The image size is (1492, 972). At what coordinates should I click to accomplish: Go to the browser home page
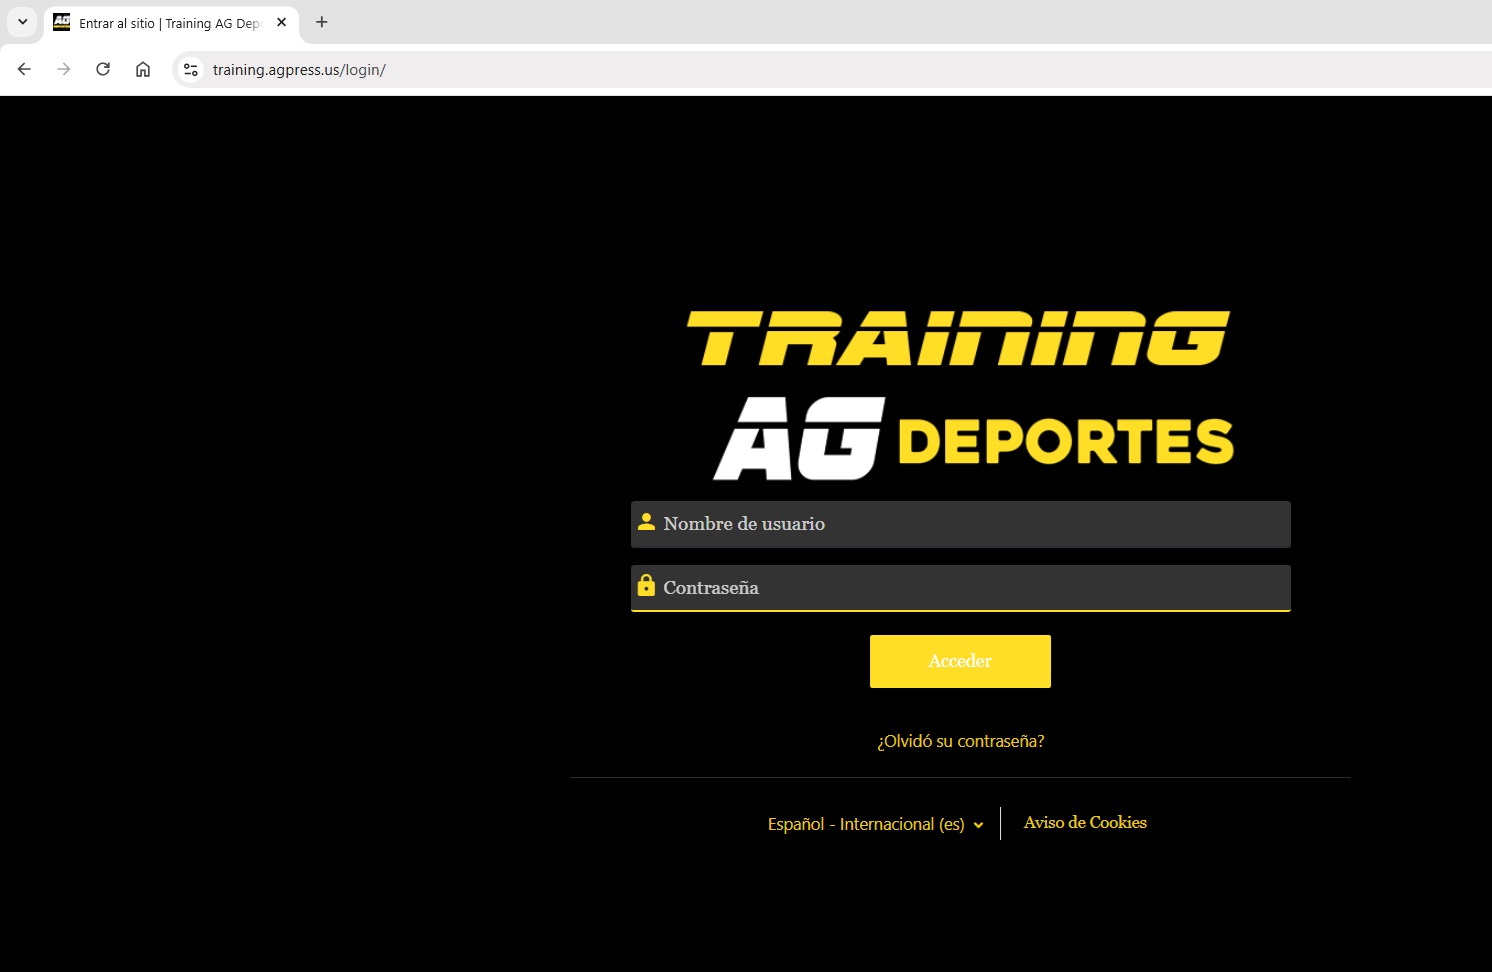(143, 69)
